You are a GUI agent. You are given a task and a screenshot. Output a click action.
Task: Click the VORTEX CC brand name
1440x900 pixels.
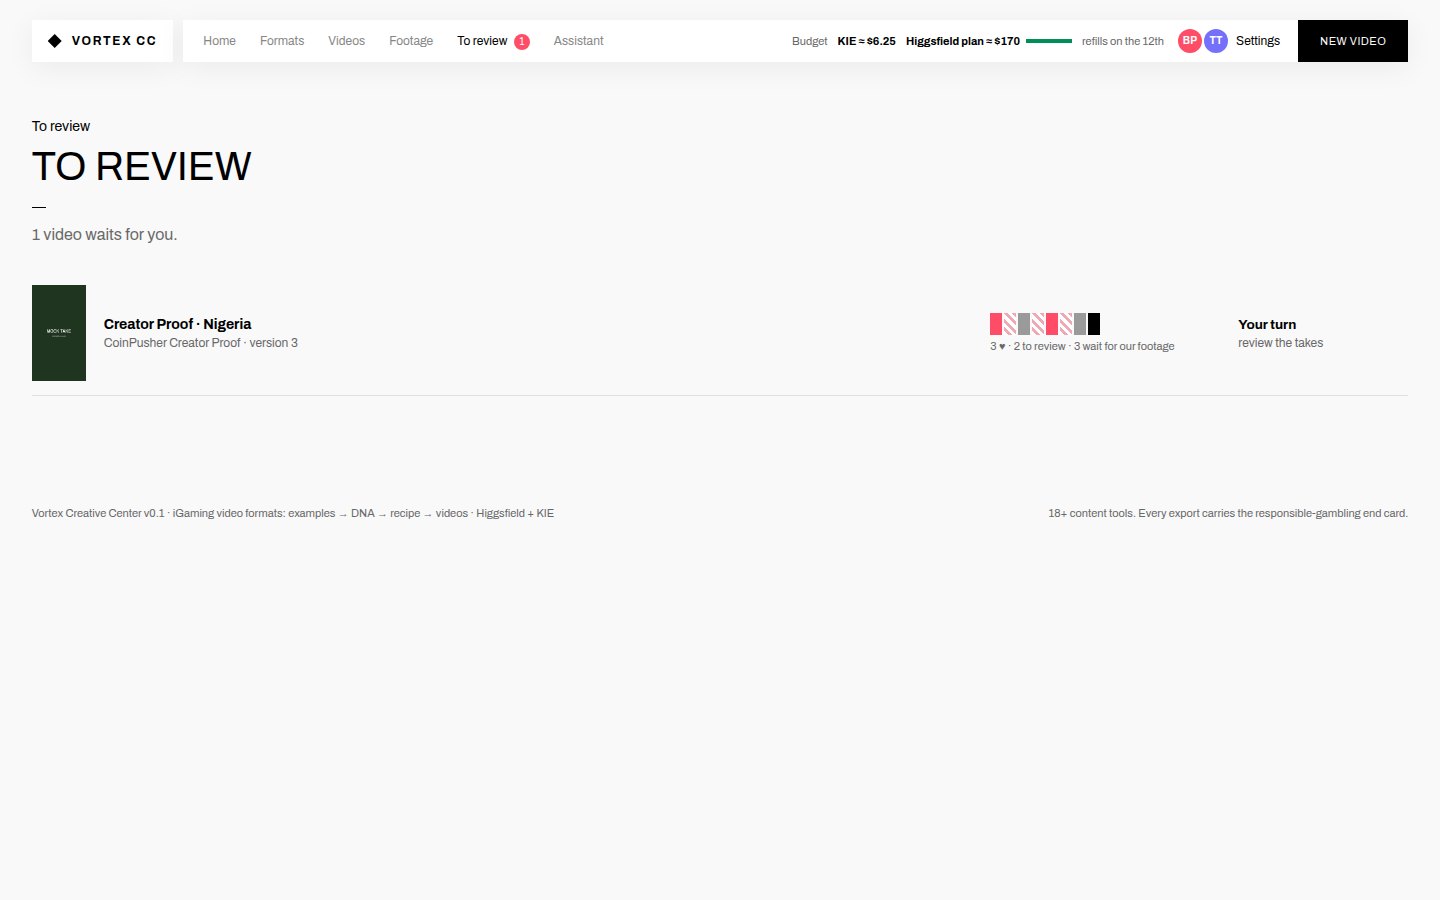pyautogui.click(x=114, y=41)
